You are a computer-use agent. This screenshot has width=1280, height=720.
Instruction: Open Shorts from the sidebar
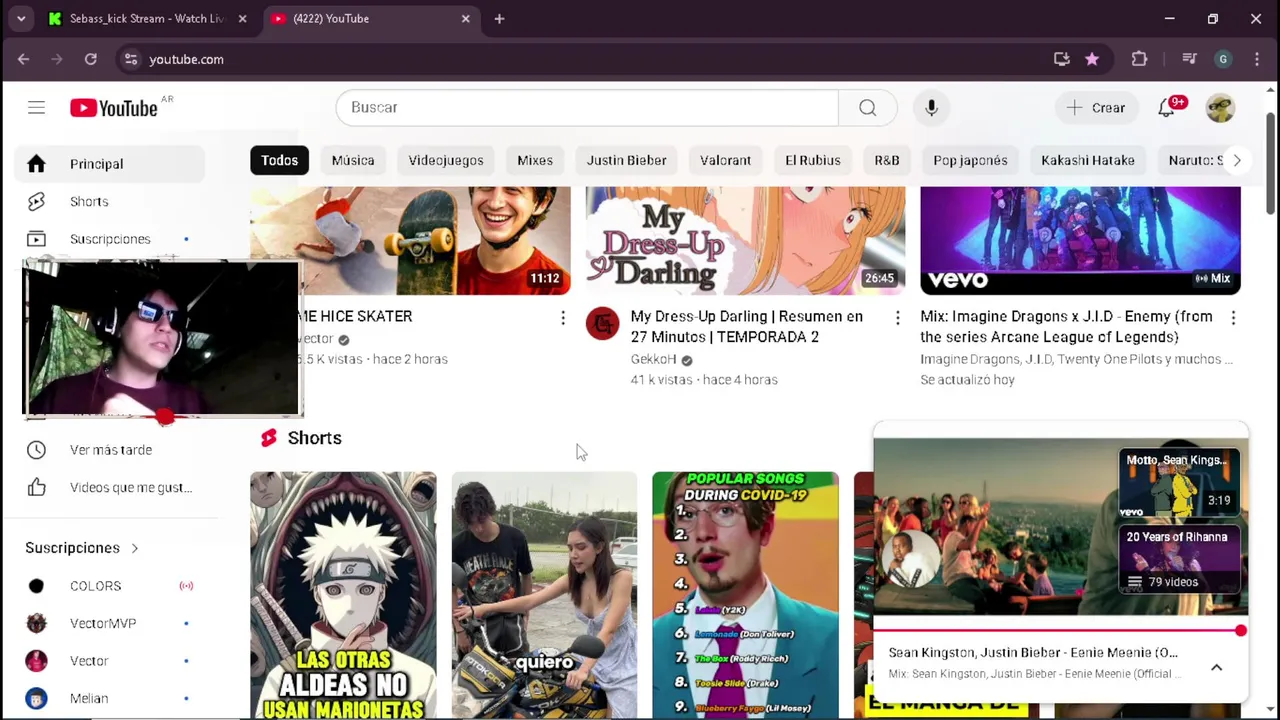pos(110,201)
